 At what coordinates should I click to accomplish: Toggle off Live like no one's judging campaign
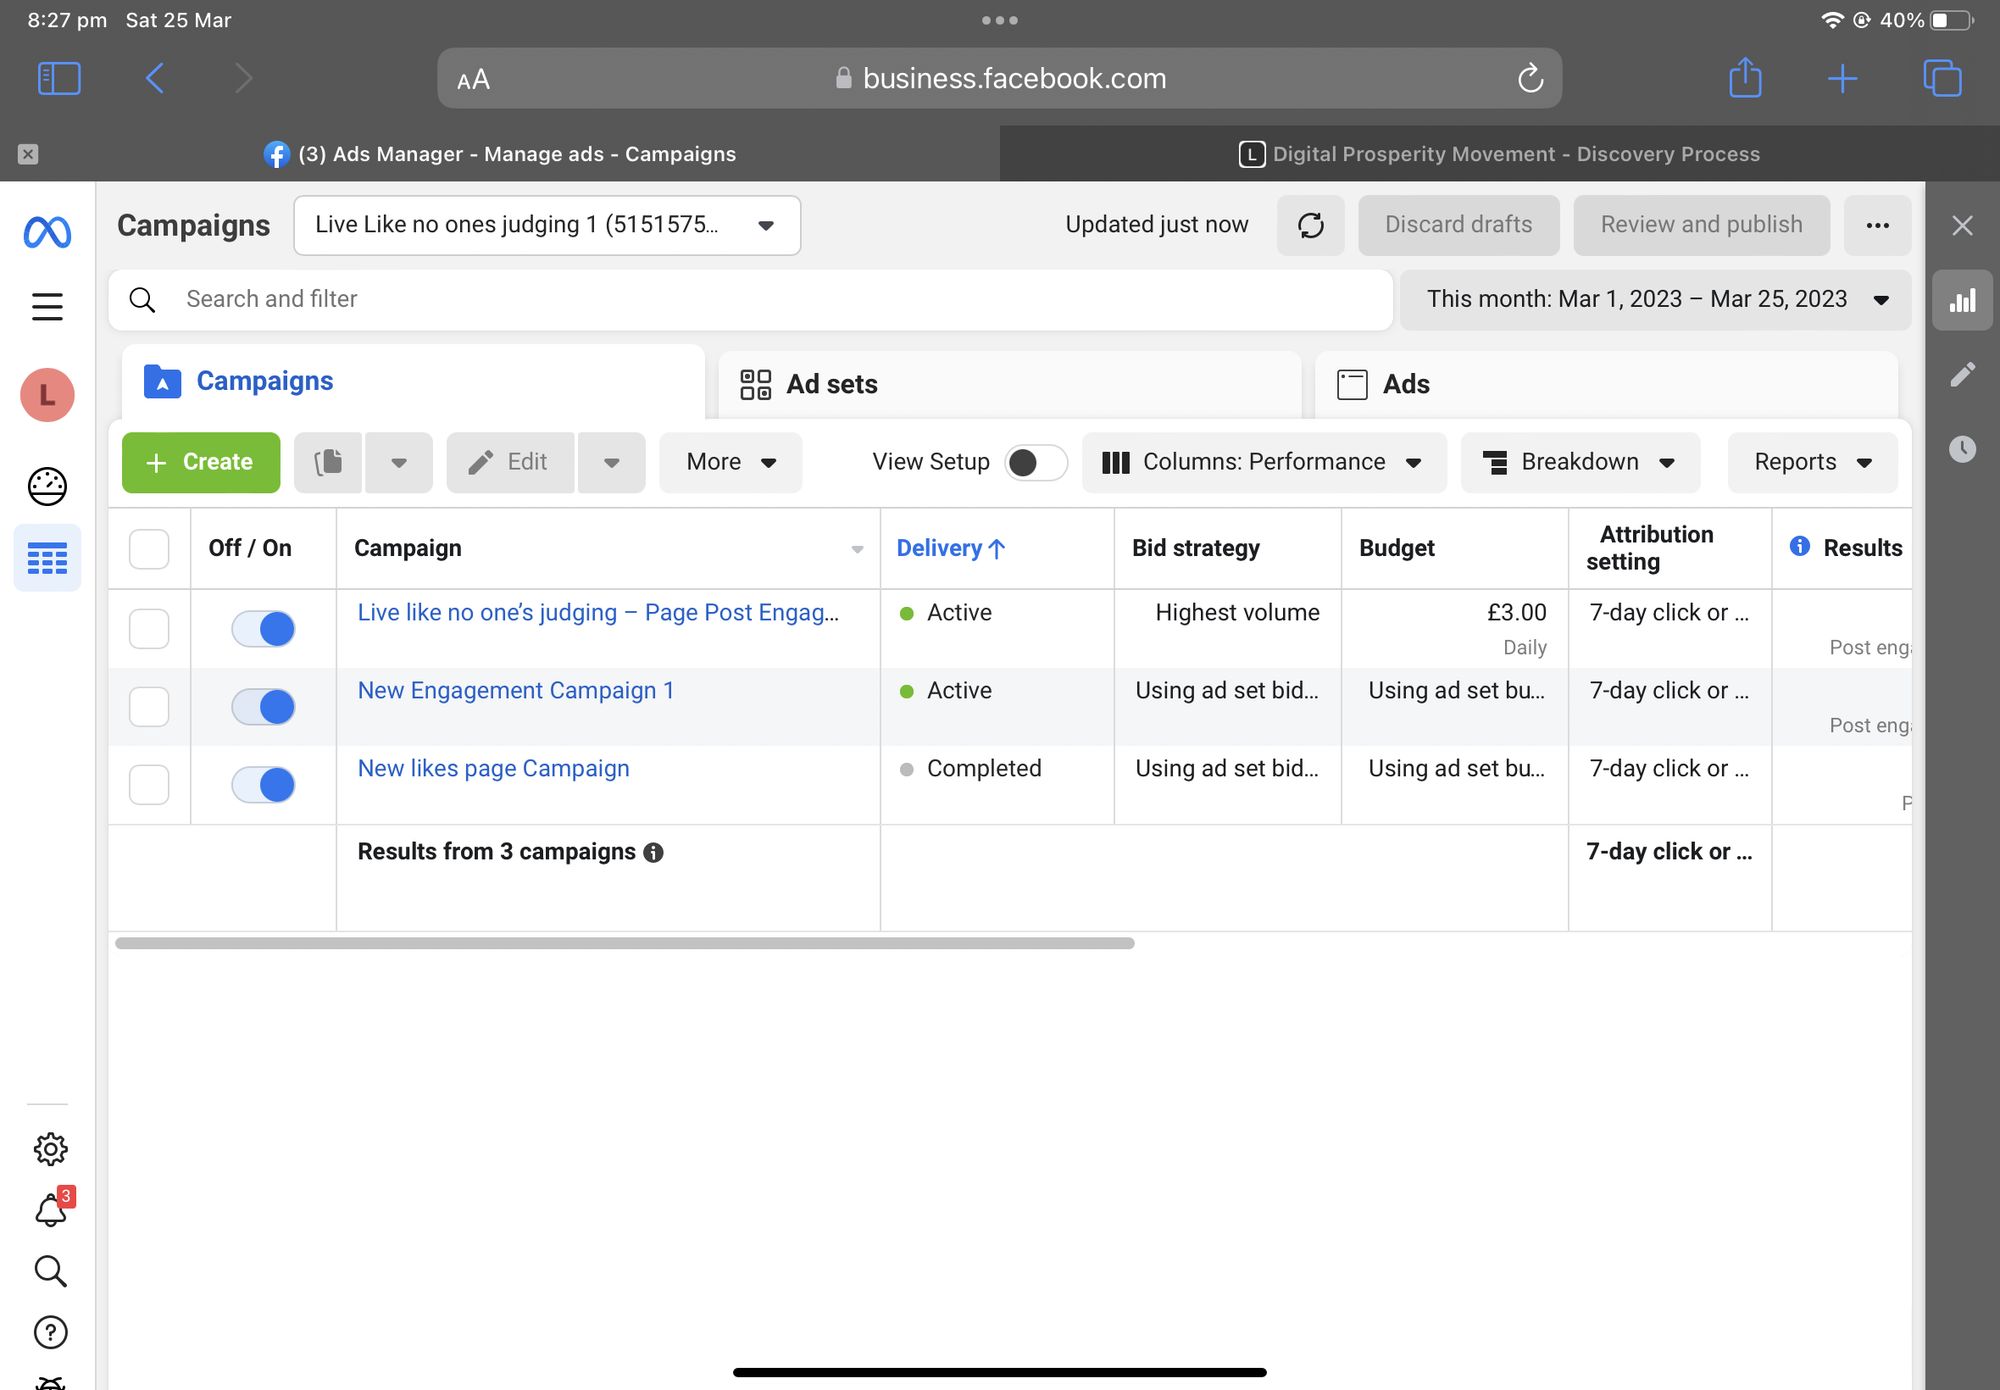click(263, 629)
